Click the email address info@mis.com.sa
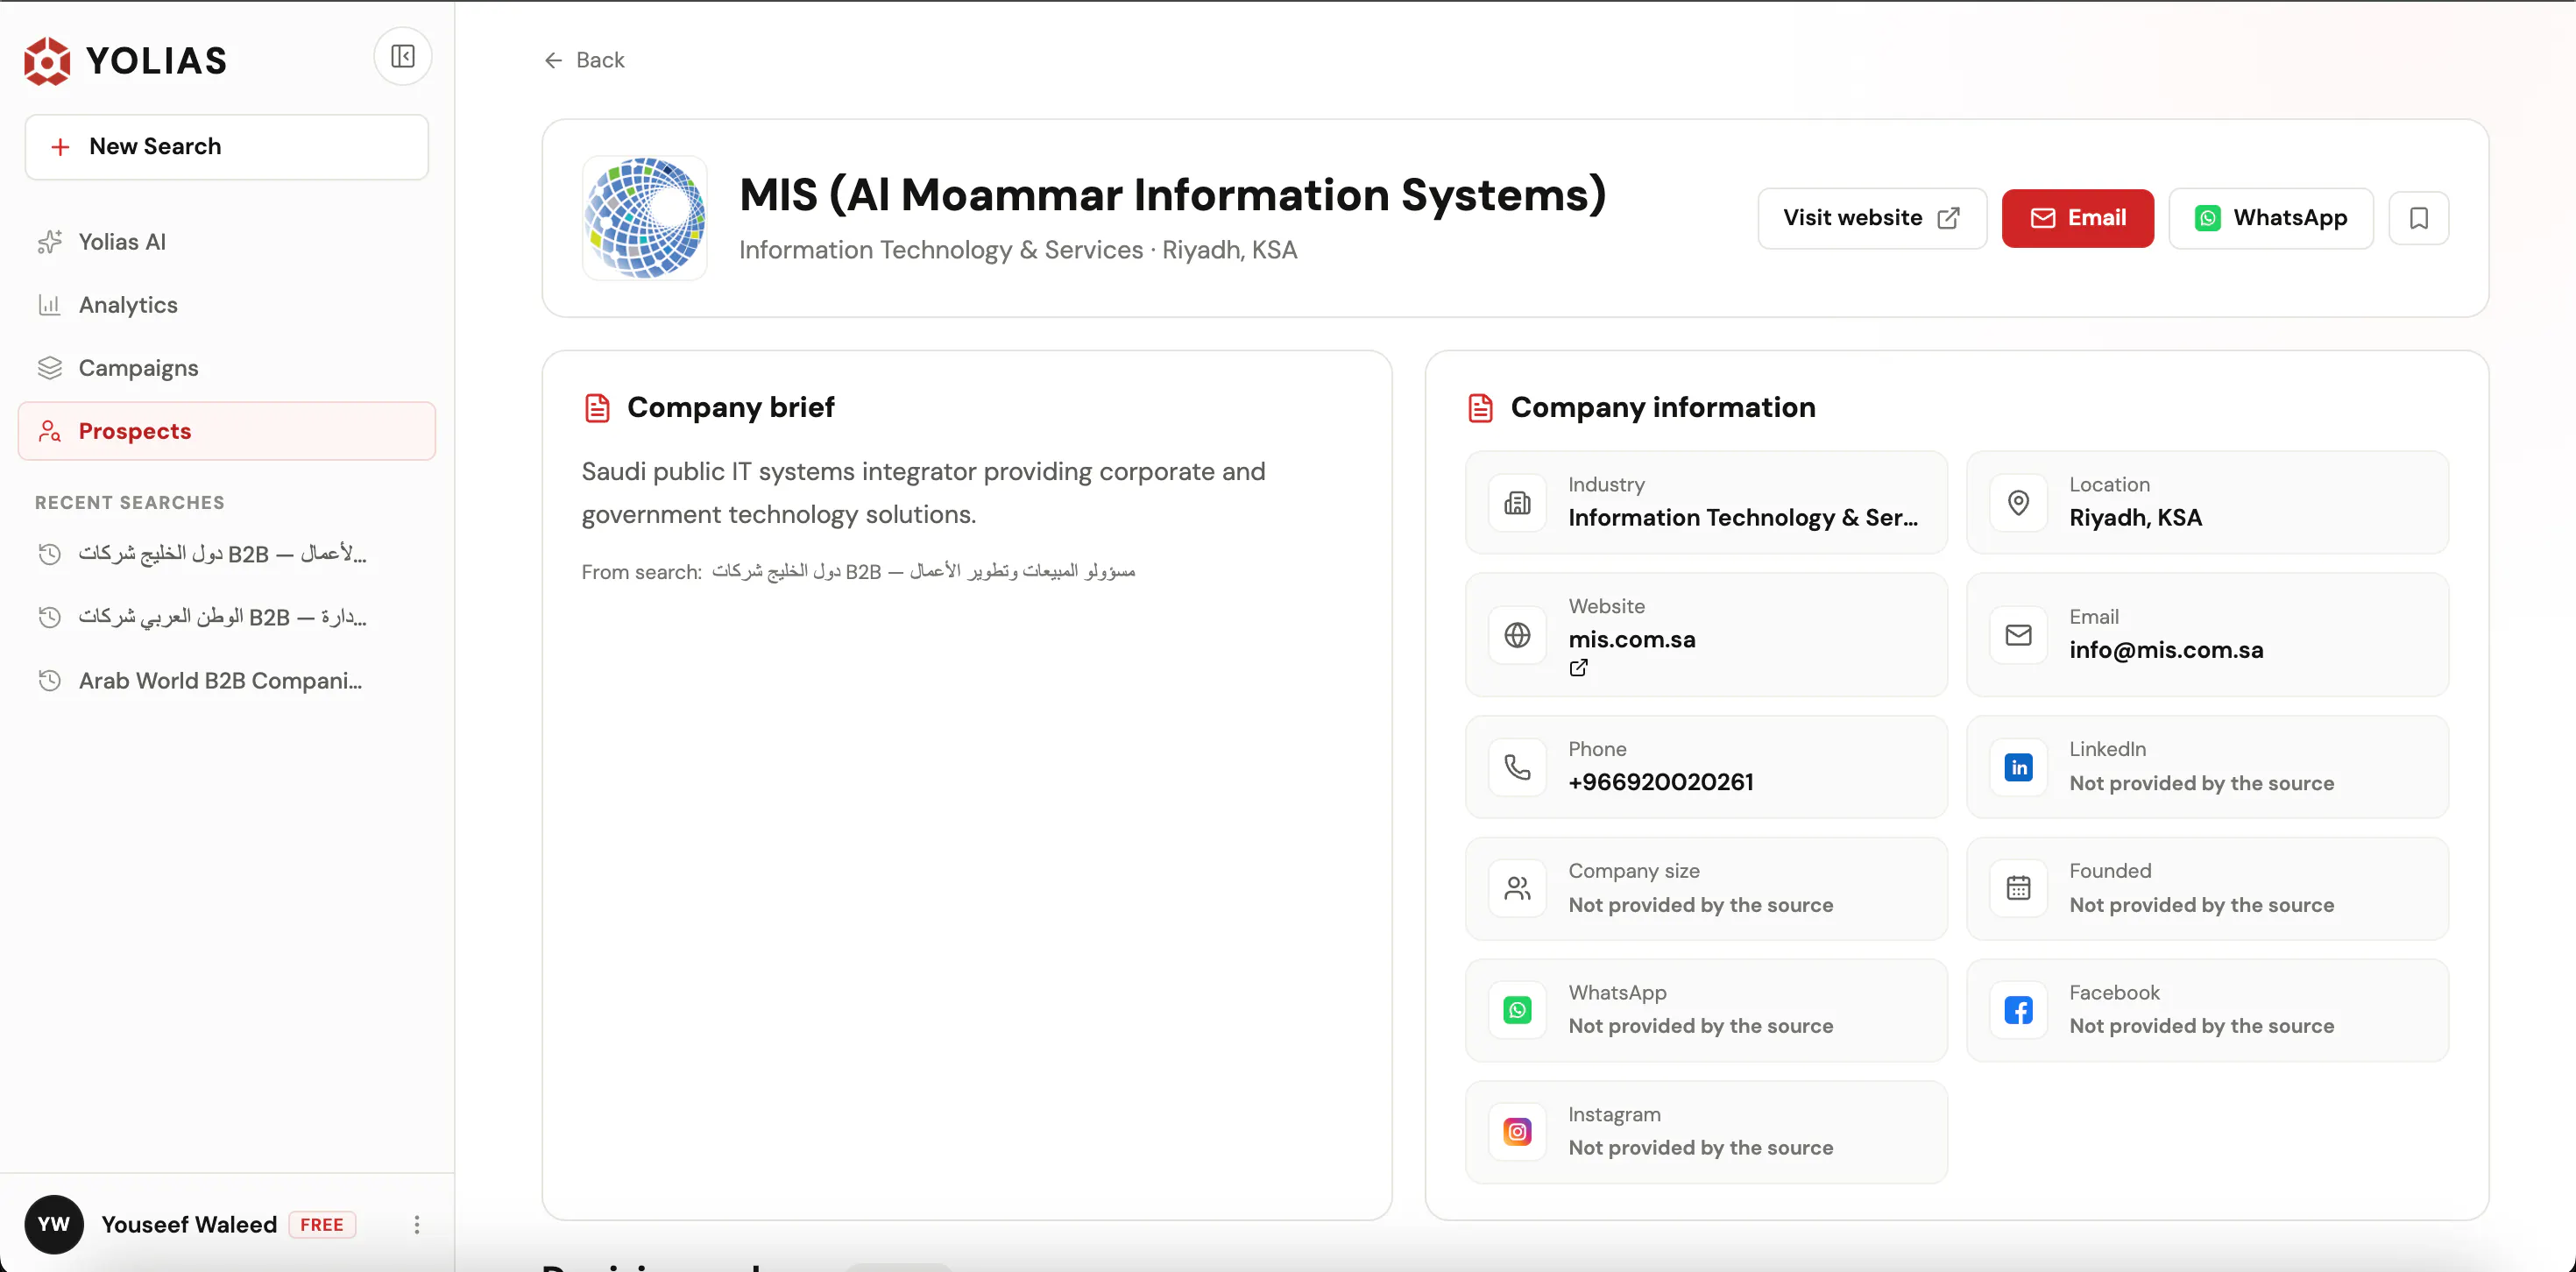The image size is (2576, 1272). tap(2166, 650)
